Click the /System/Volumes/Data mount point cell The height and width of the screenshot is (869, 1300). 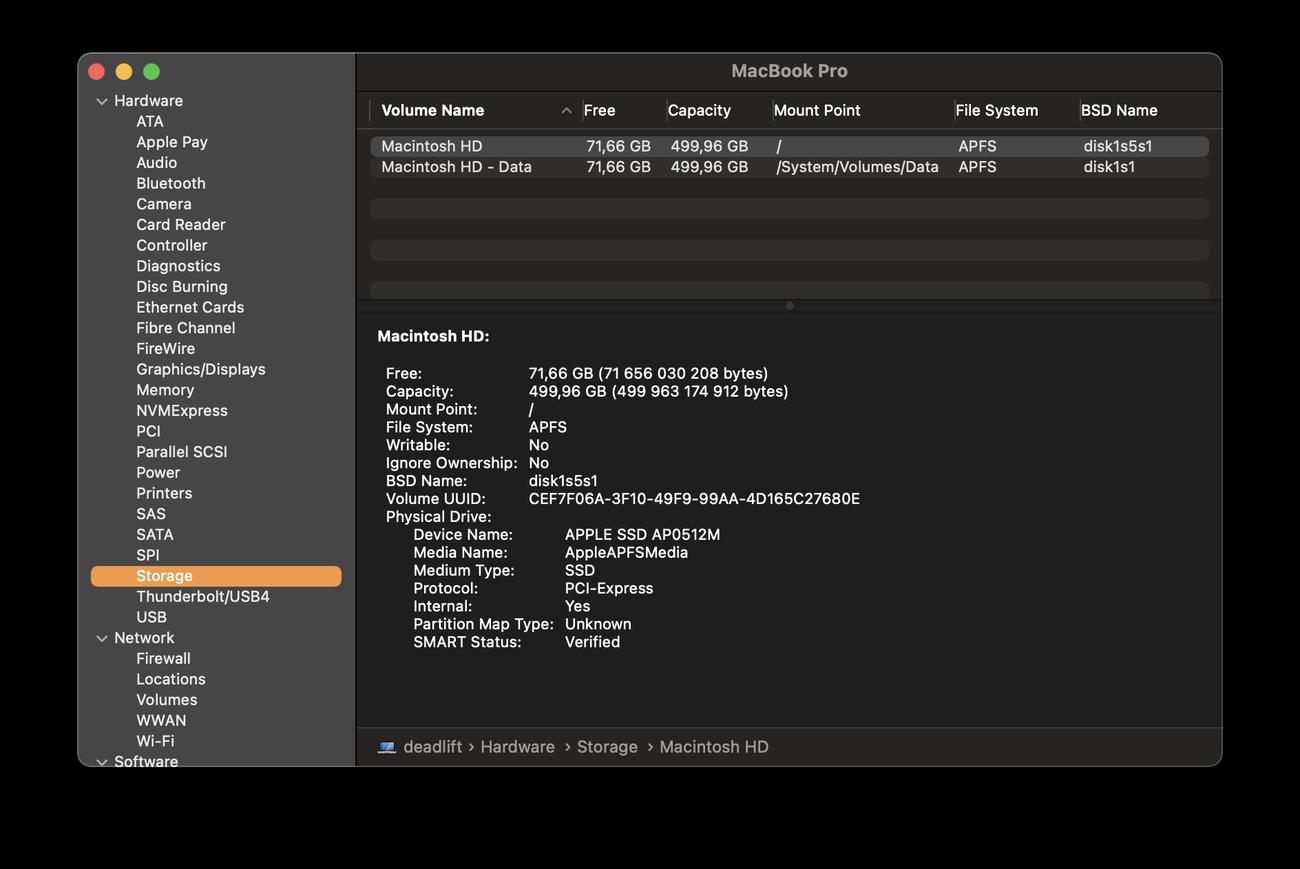click(x=858, y=167)
